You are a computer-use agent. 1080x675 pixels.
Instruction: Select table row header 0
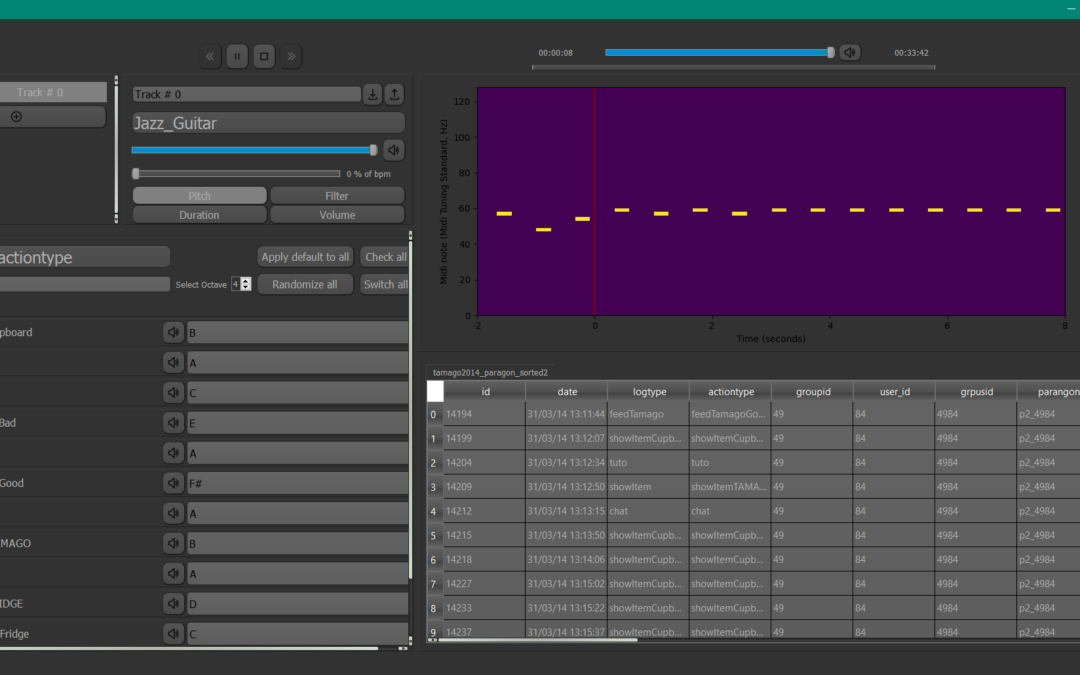click(434, 414)
